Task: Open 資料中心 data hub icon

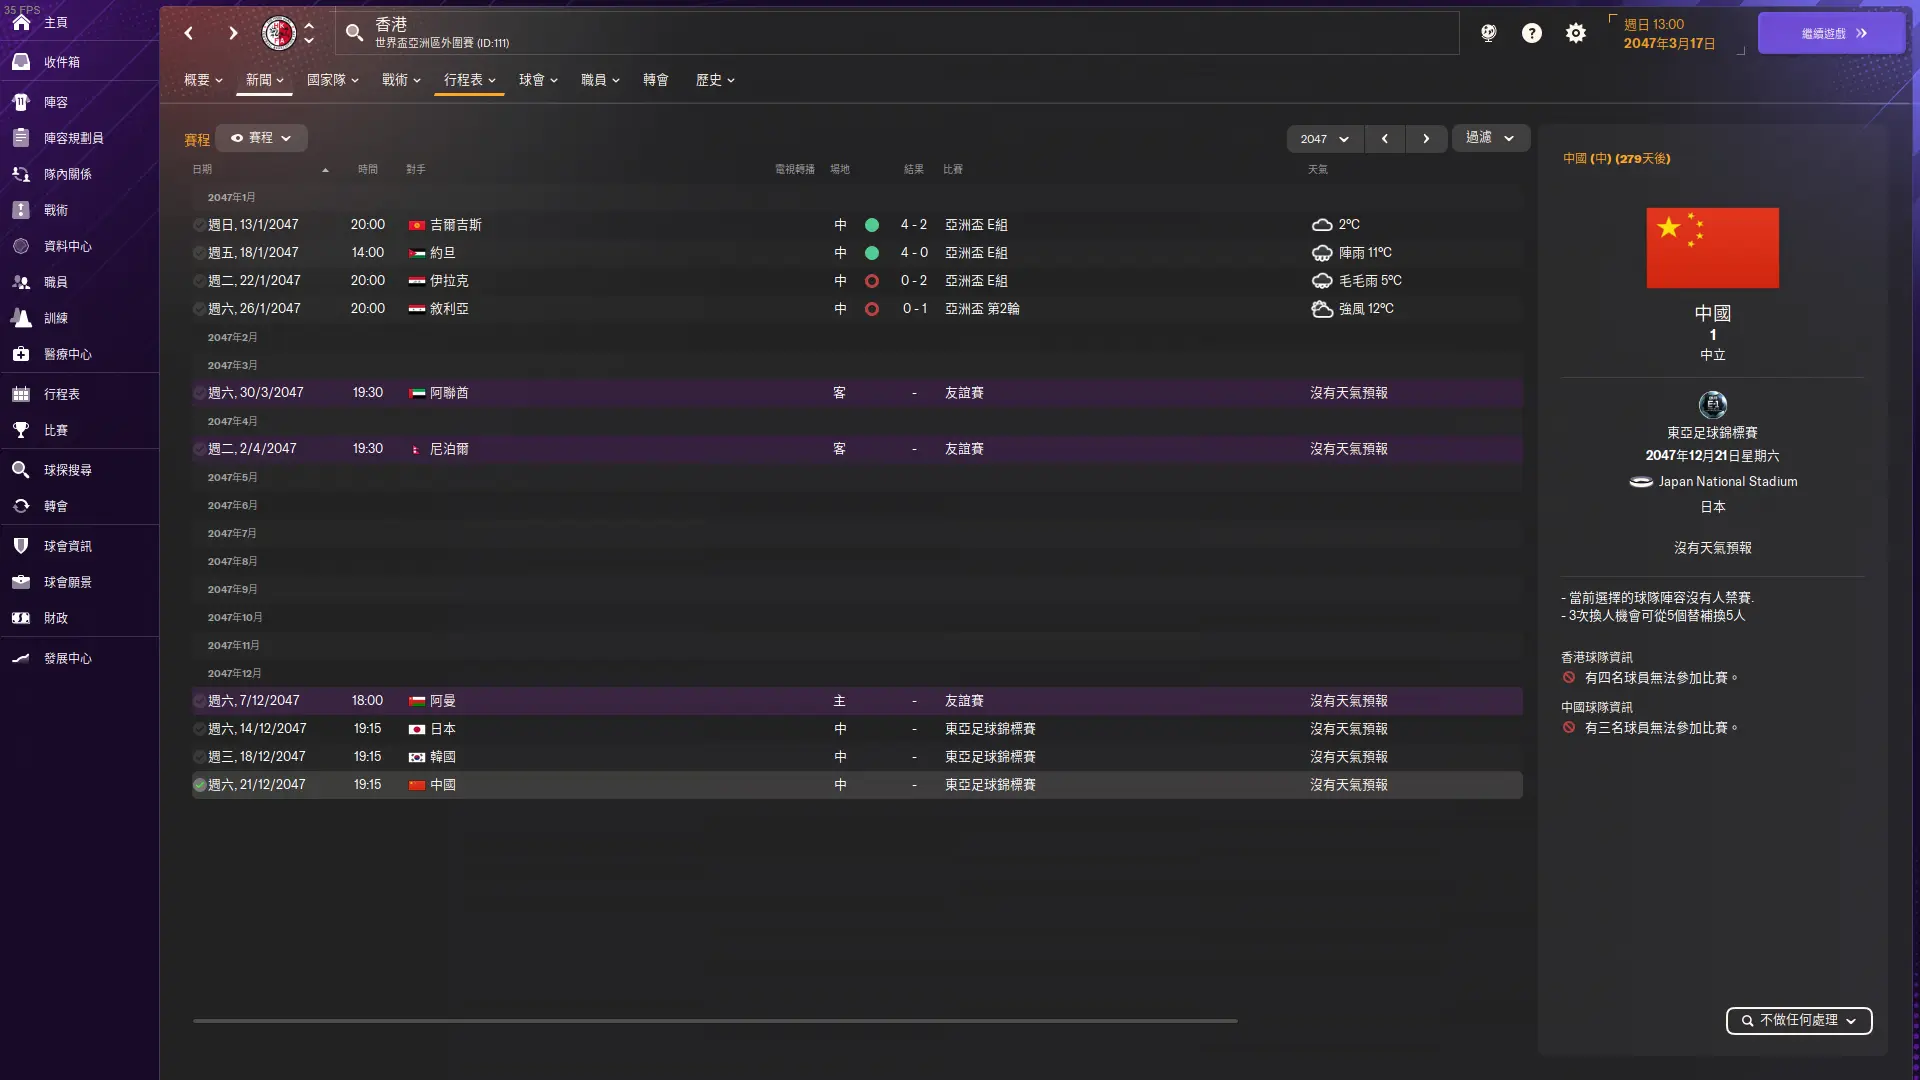Action: (21, 246)
